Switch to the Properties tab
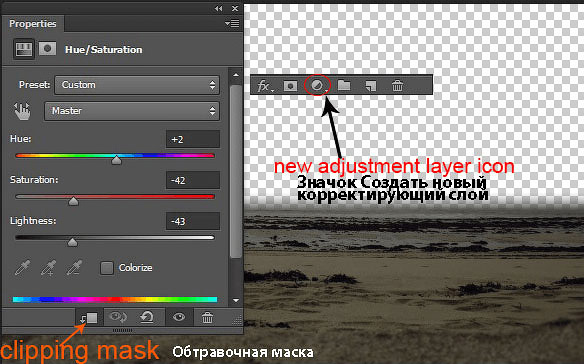The height and width of the screenshot is (364, 584). coord(33,24)
